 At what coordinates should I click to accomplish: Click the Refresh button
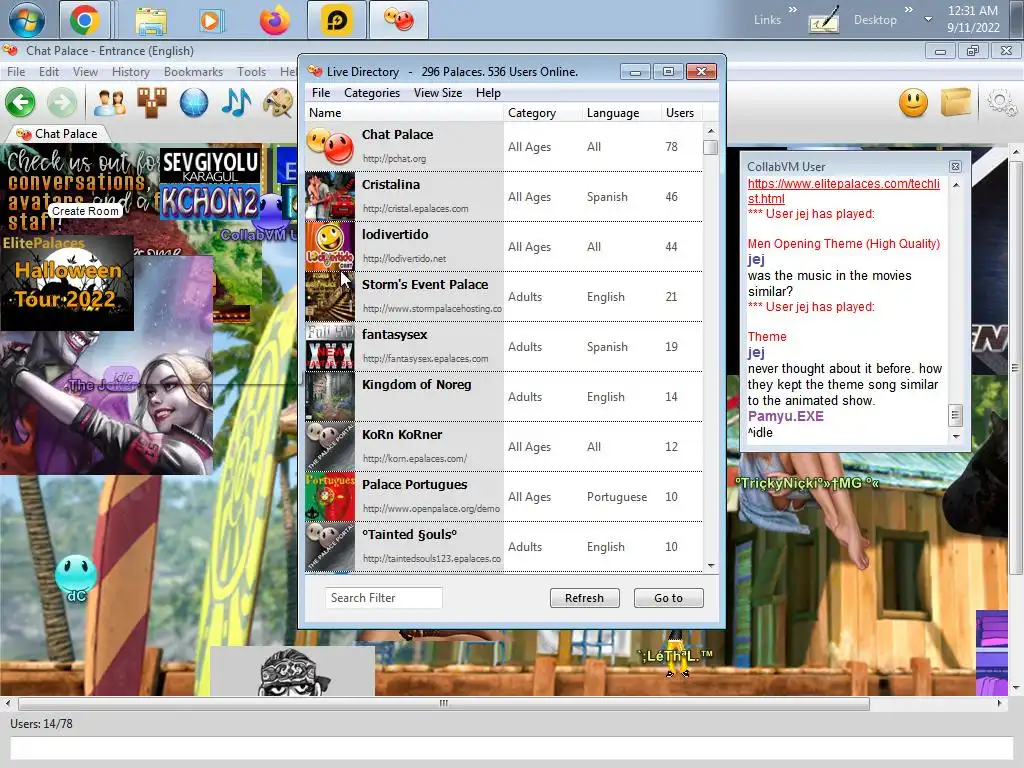[584, 598]
